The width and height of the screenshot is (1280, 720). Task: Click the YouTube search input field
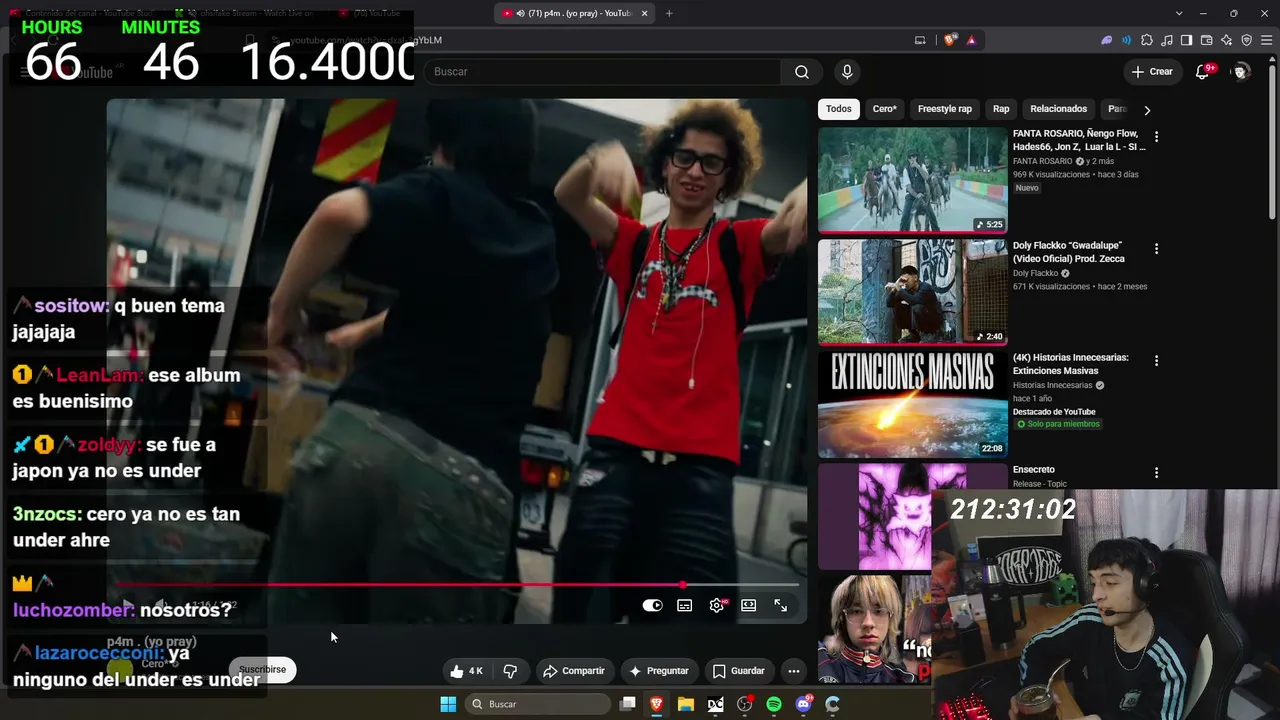click(x=603, y=72)
